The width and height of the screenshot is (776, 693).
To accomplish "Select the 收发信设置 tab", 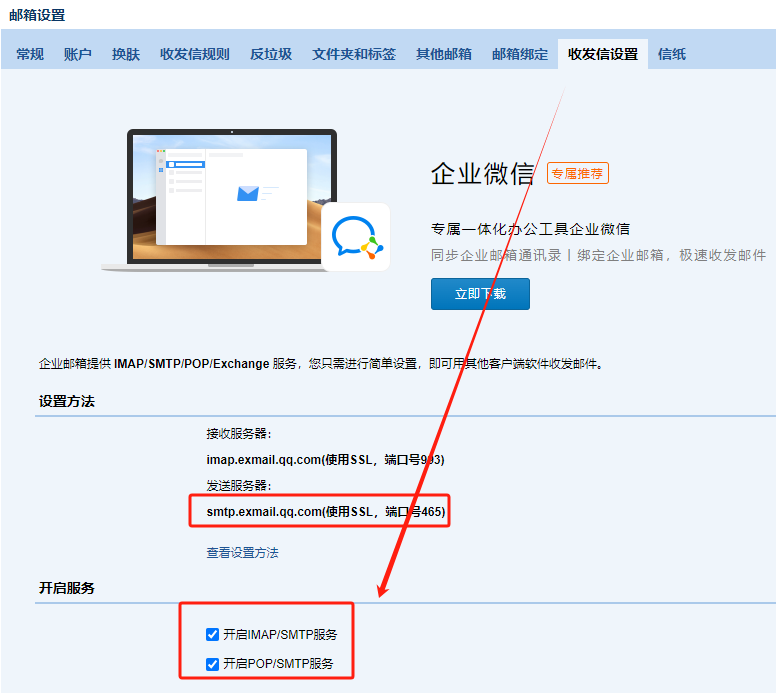I will [603, 54].
